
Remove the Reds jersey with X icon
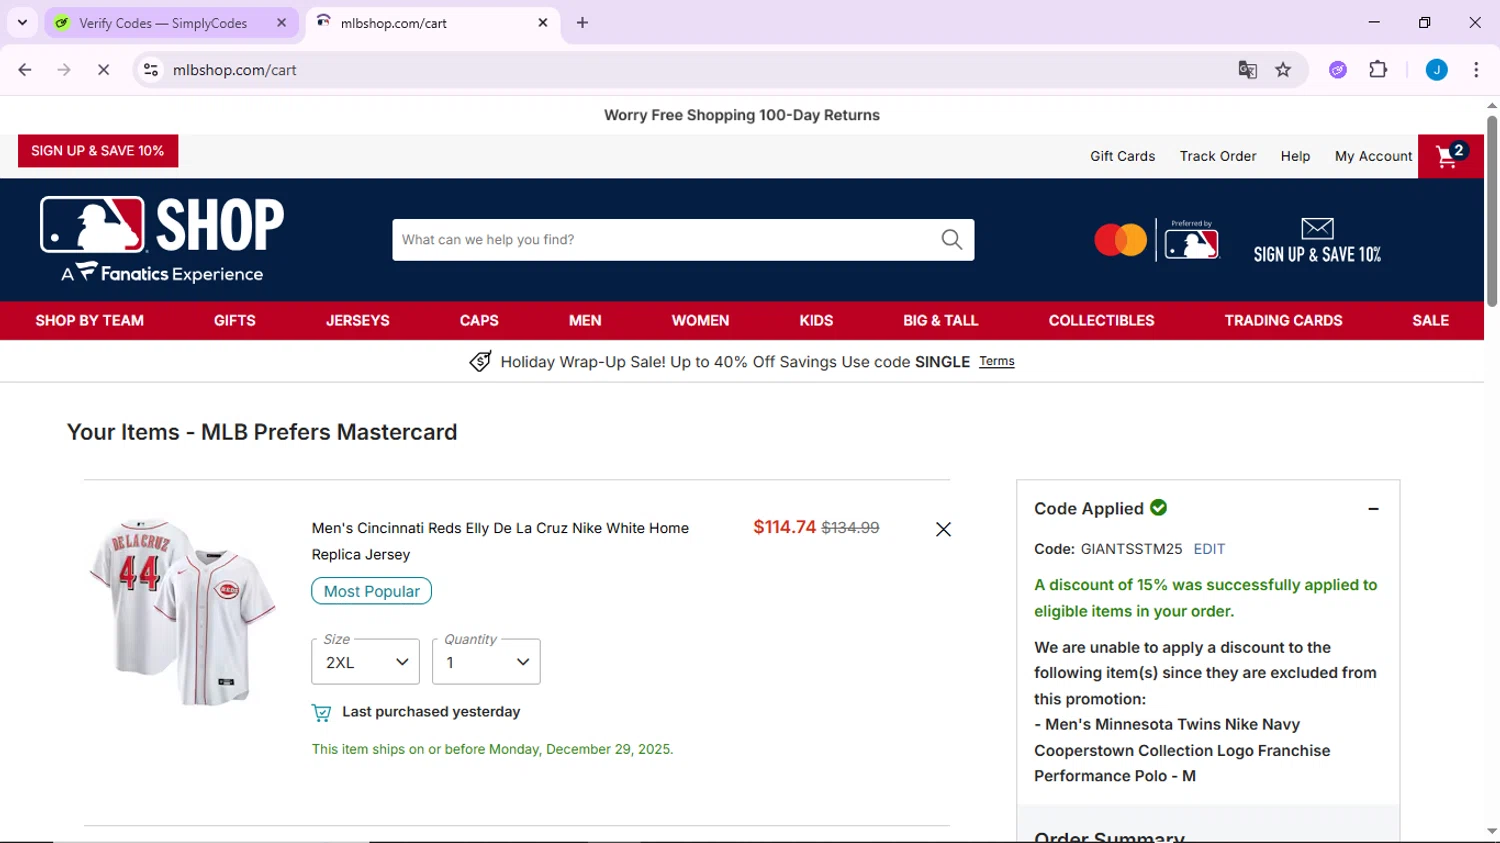943,530
